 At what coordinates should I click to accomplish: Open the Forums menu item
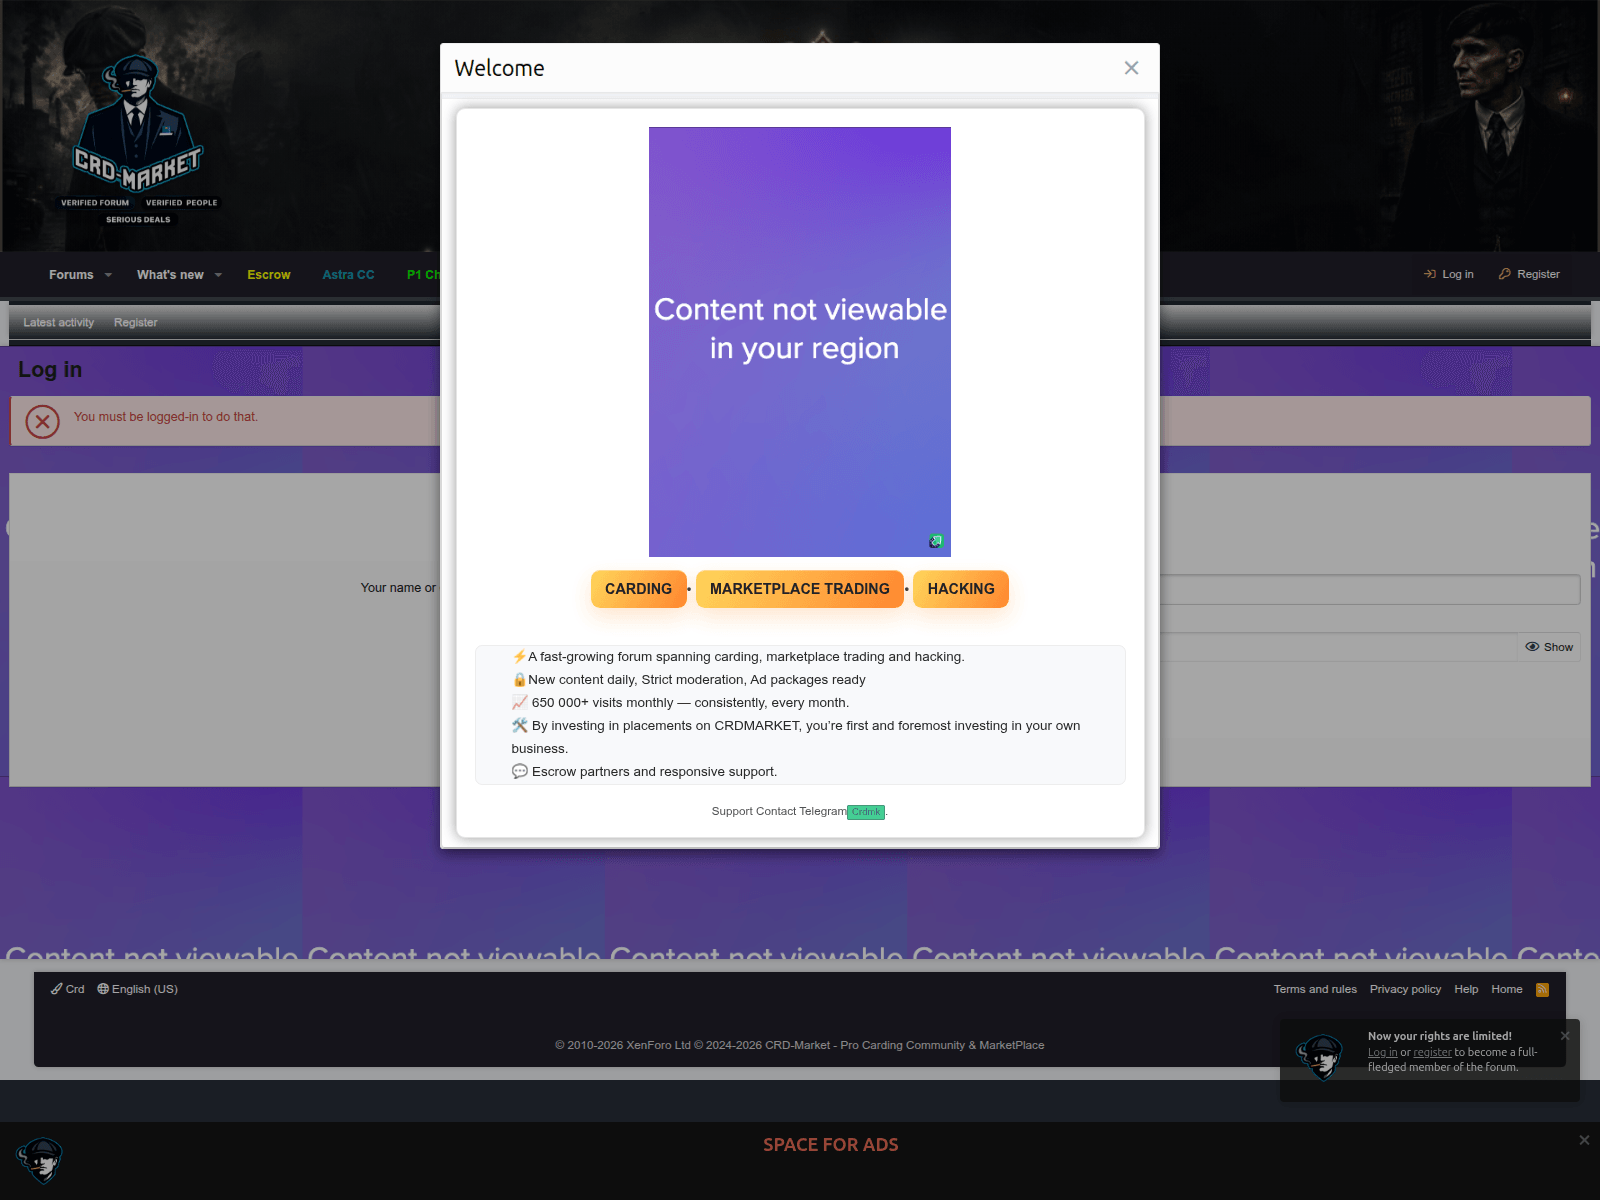[x=71, y=275]
